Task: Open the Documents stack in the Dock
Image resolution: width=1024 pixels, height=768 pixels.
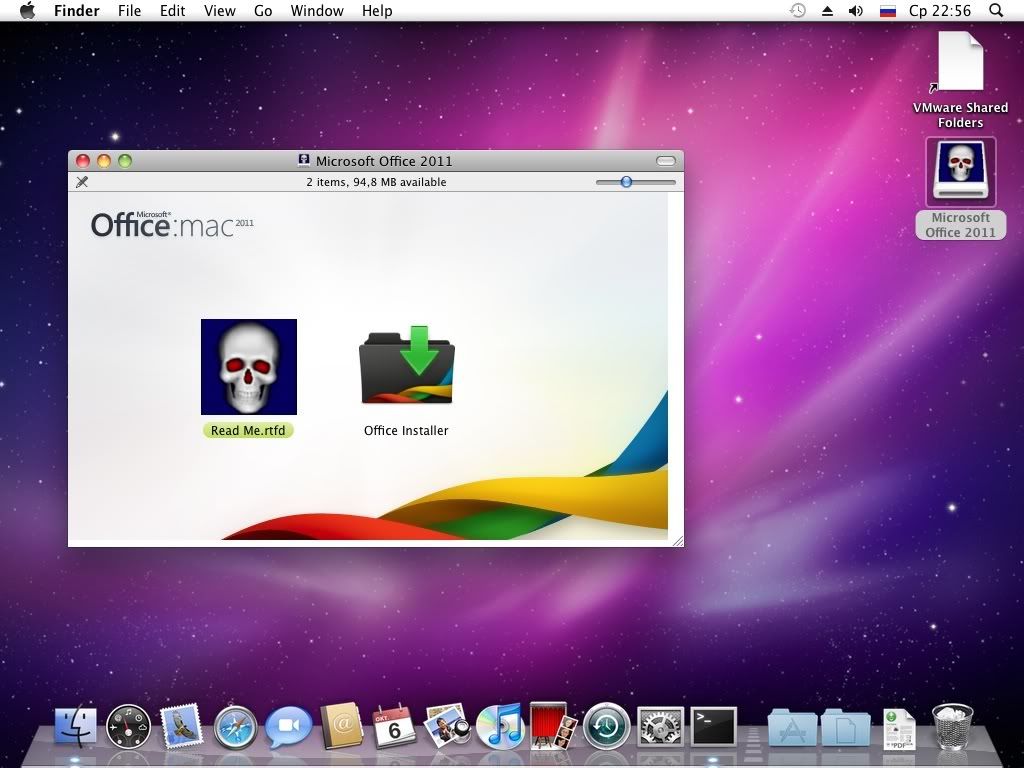Action: pos(846,728)
